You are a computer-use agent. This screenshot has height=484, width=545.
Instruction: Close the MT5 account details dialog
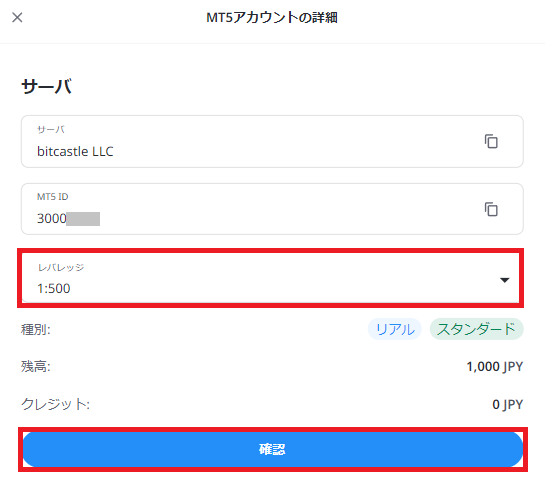click(17, 17)
